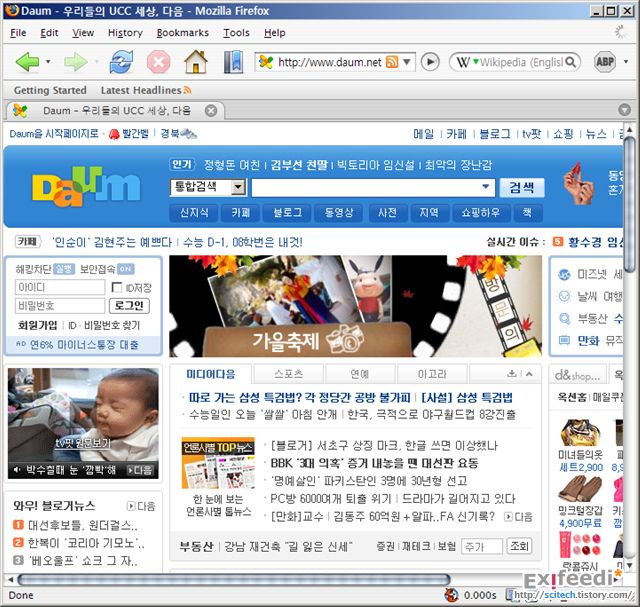The width and height of the screenshot is (640, 607).
Task: Click the green Back arrow button
Action: point(27,62)
